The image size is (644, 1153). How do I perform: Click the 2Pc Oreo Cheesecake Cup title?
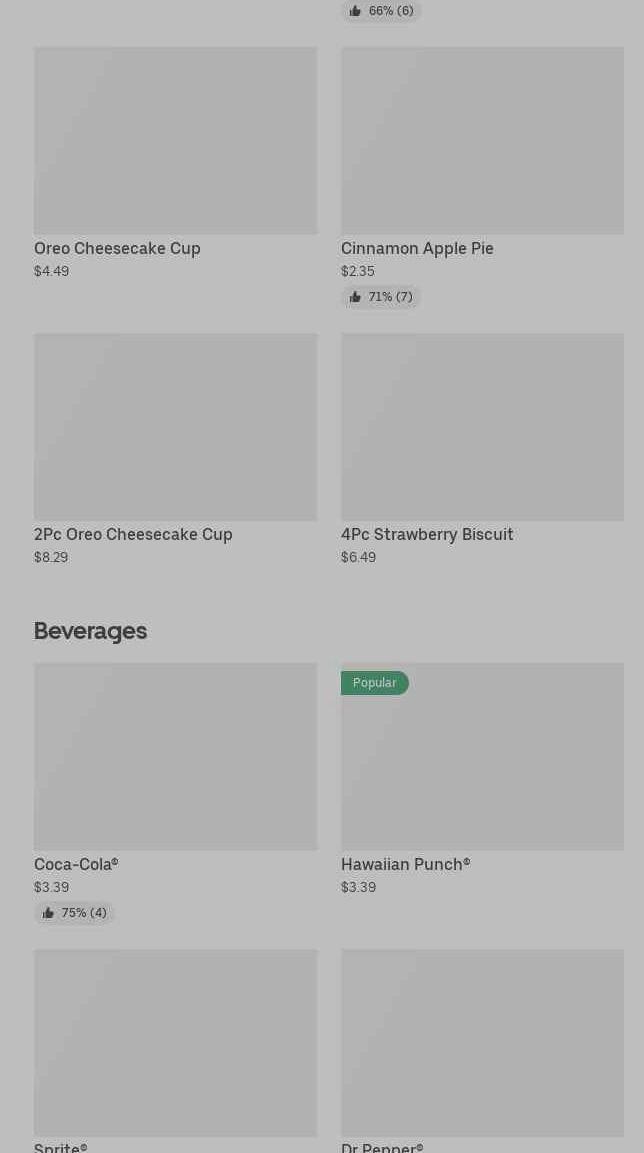coord(133,535)
